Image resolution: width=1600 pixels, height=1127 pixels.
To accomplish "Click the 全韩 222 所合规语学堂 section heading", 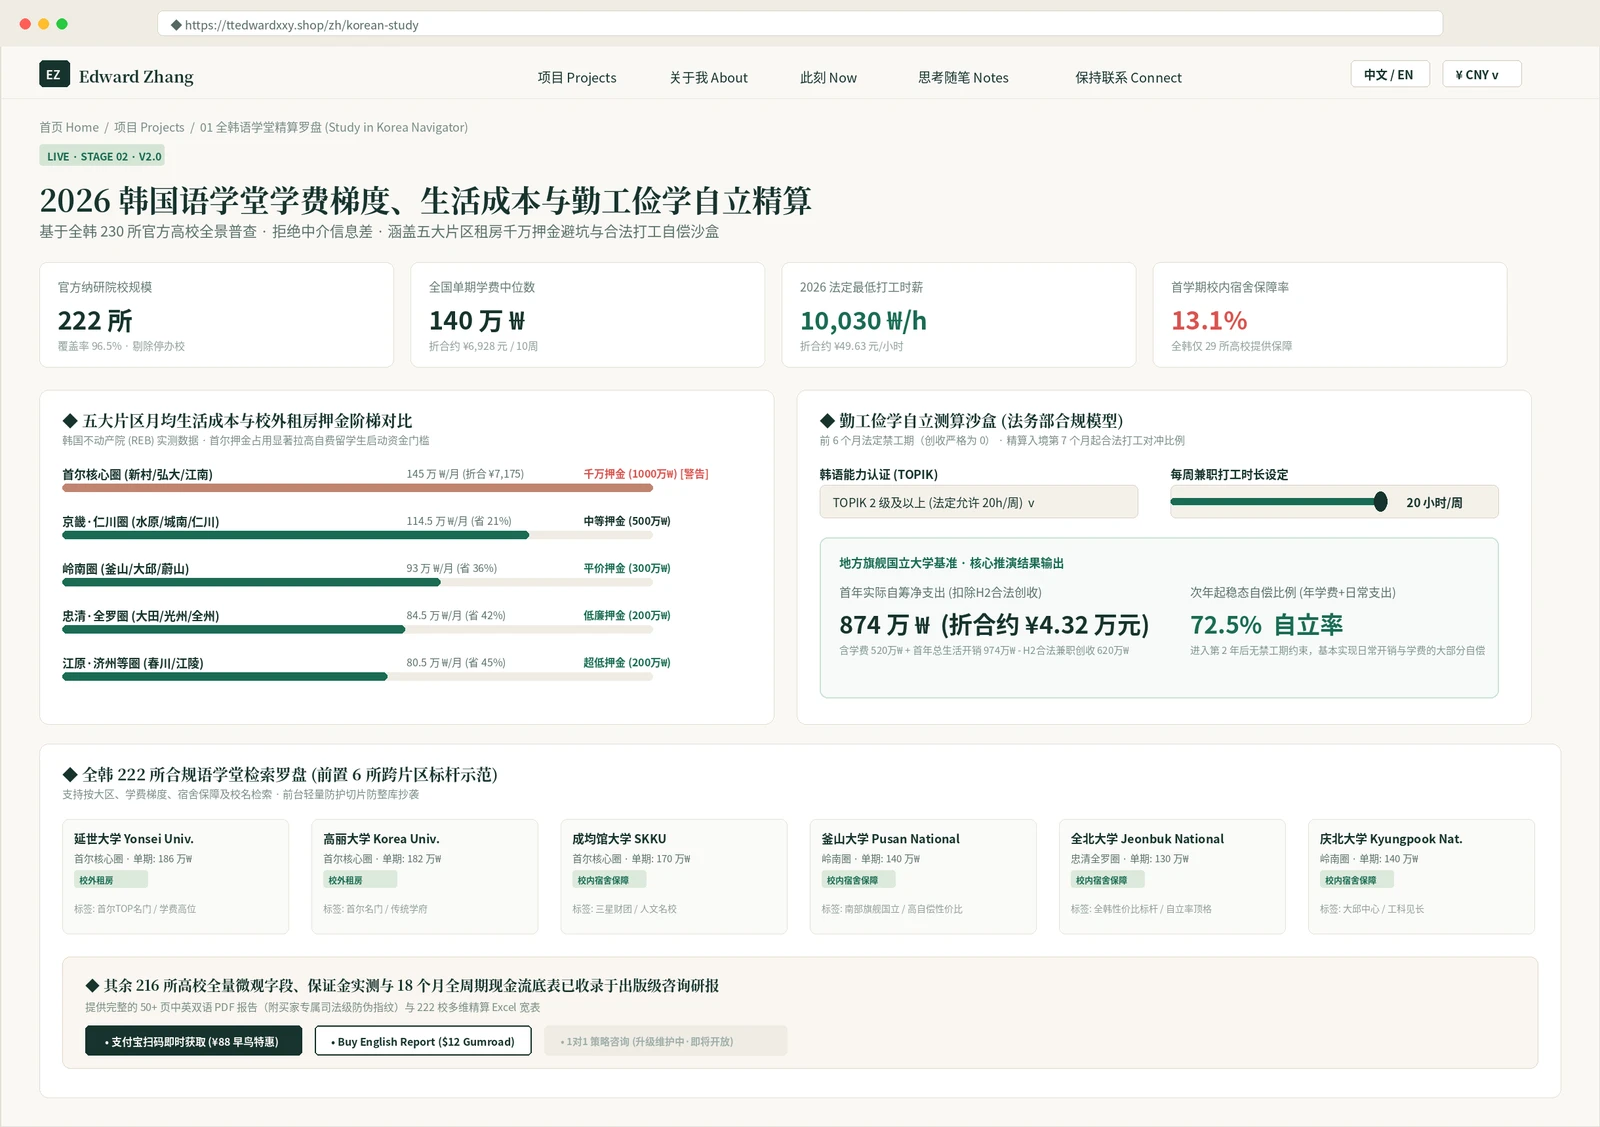I will [x=280, y=774].
